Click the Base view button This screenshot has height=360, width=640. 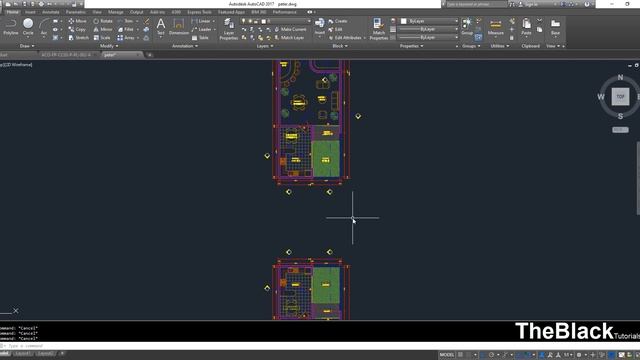pos(555,27)
